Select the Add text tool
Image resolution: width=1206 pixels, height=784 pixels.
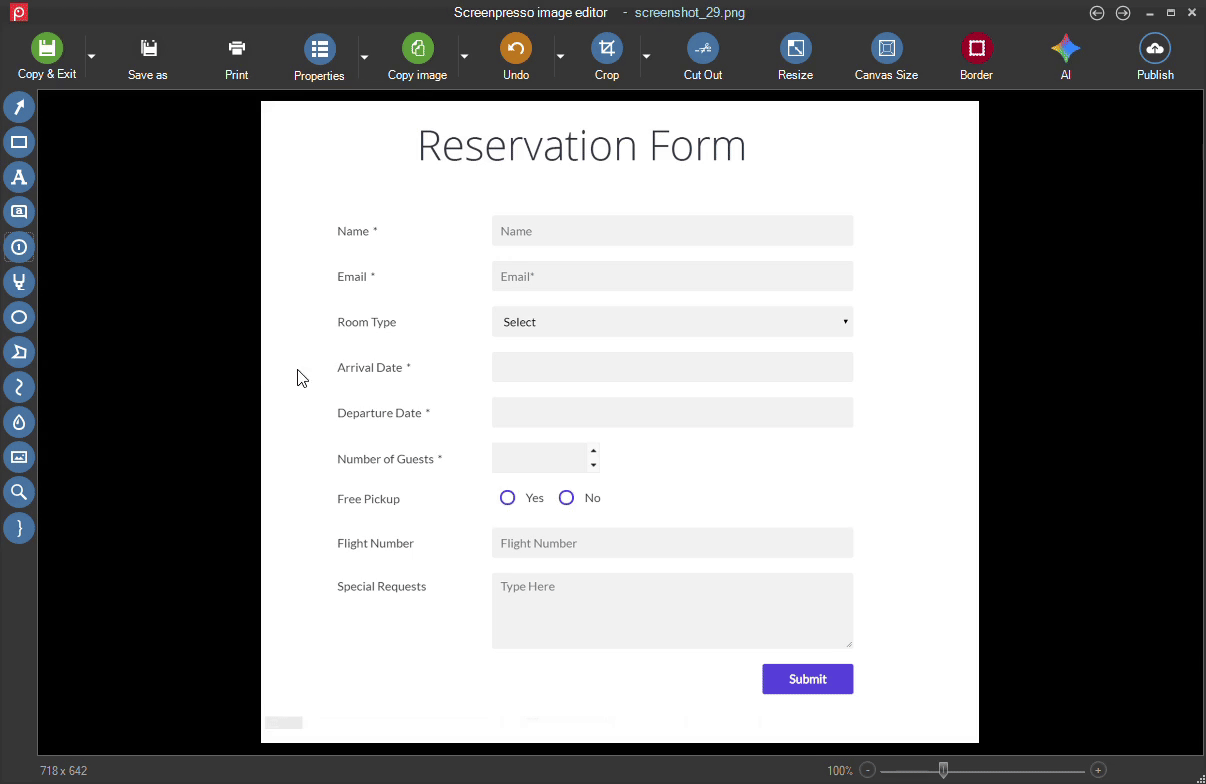pyautogui.click(x=19, y=177)
